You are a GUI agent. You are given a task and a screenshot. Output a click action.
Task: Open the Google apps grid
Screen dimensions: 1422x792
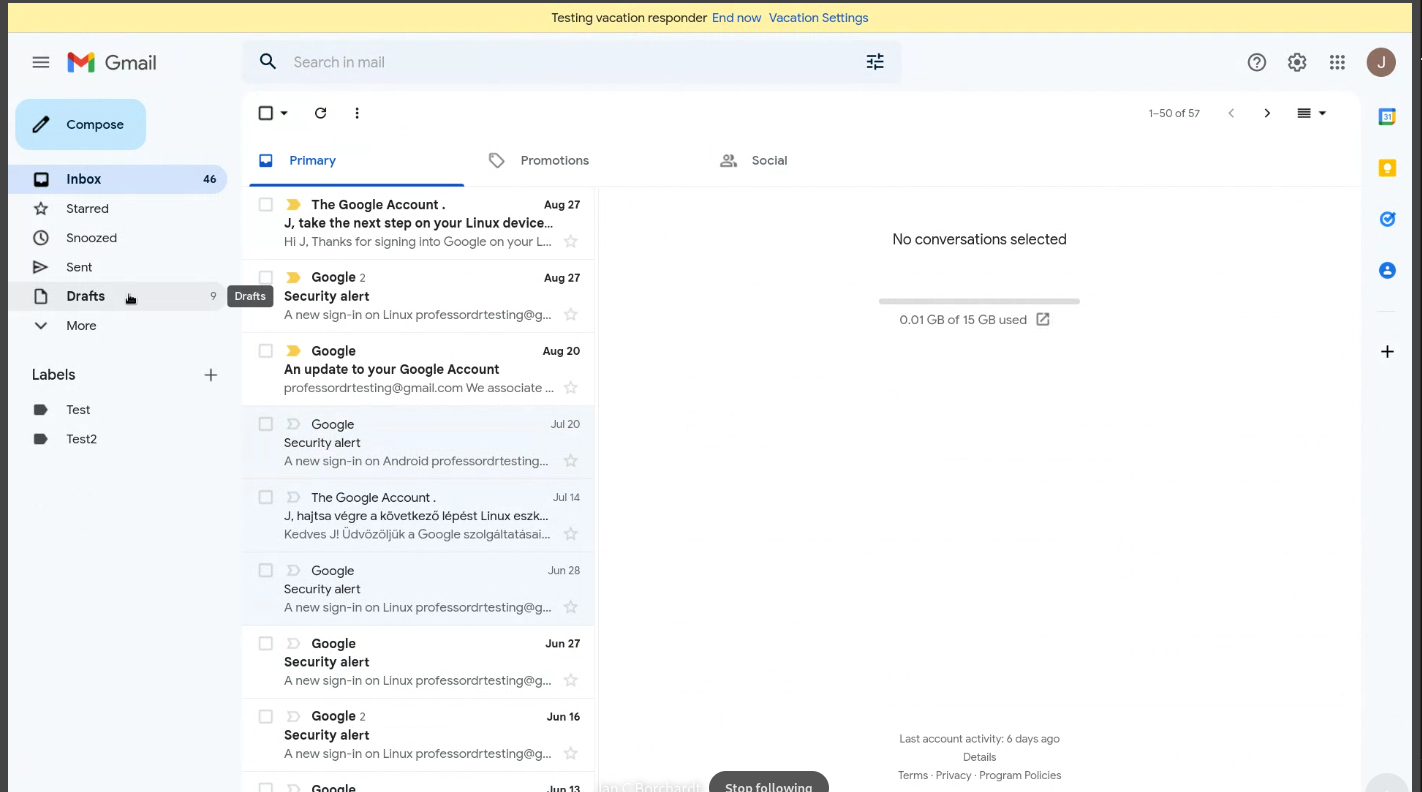[1337, 62]
